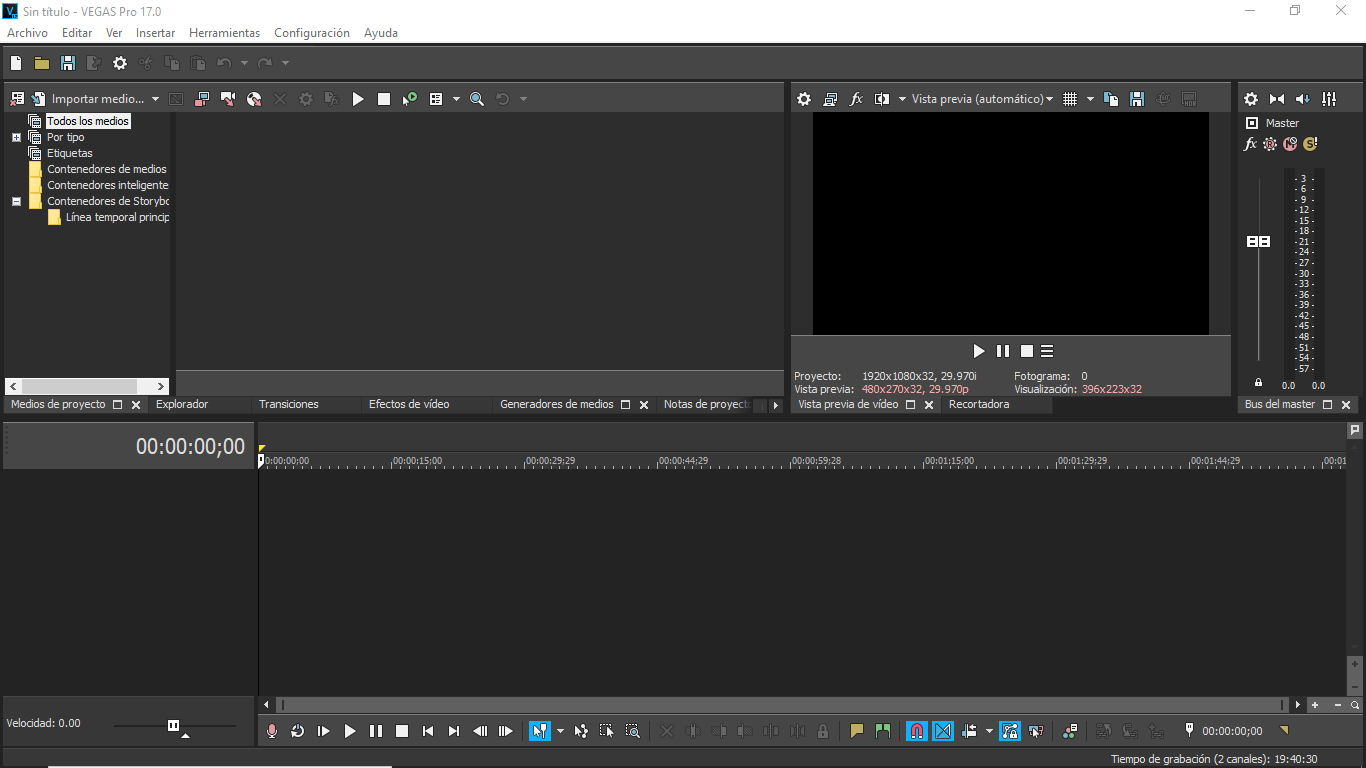Save preview snapshot to file icon
Screen dimensions: 1366x768
(1137, 99)
